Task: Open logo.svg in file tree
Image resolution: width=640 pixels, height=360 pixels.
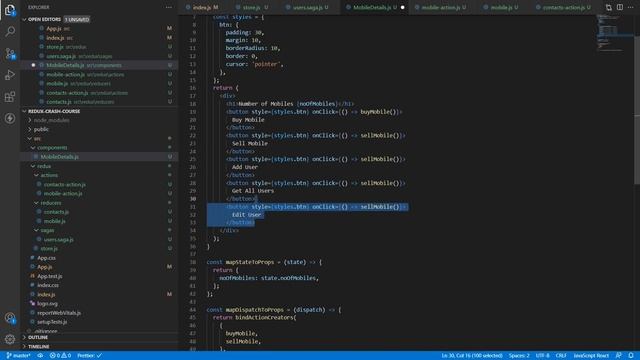Action: tap(99, 304)
